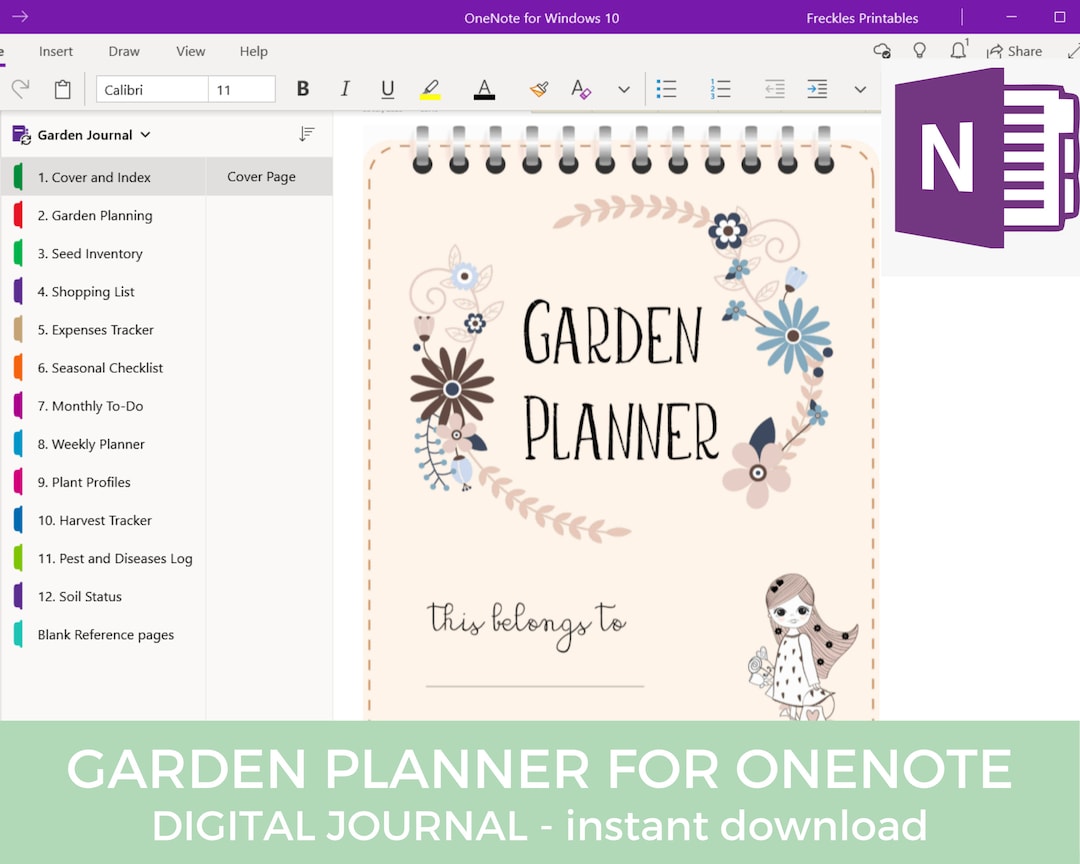Apply italic formatting
1080x864 pixels.
click(x=345, y=89)
